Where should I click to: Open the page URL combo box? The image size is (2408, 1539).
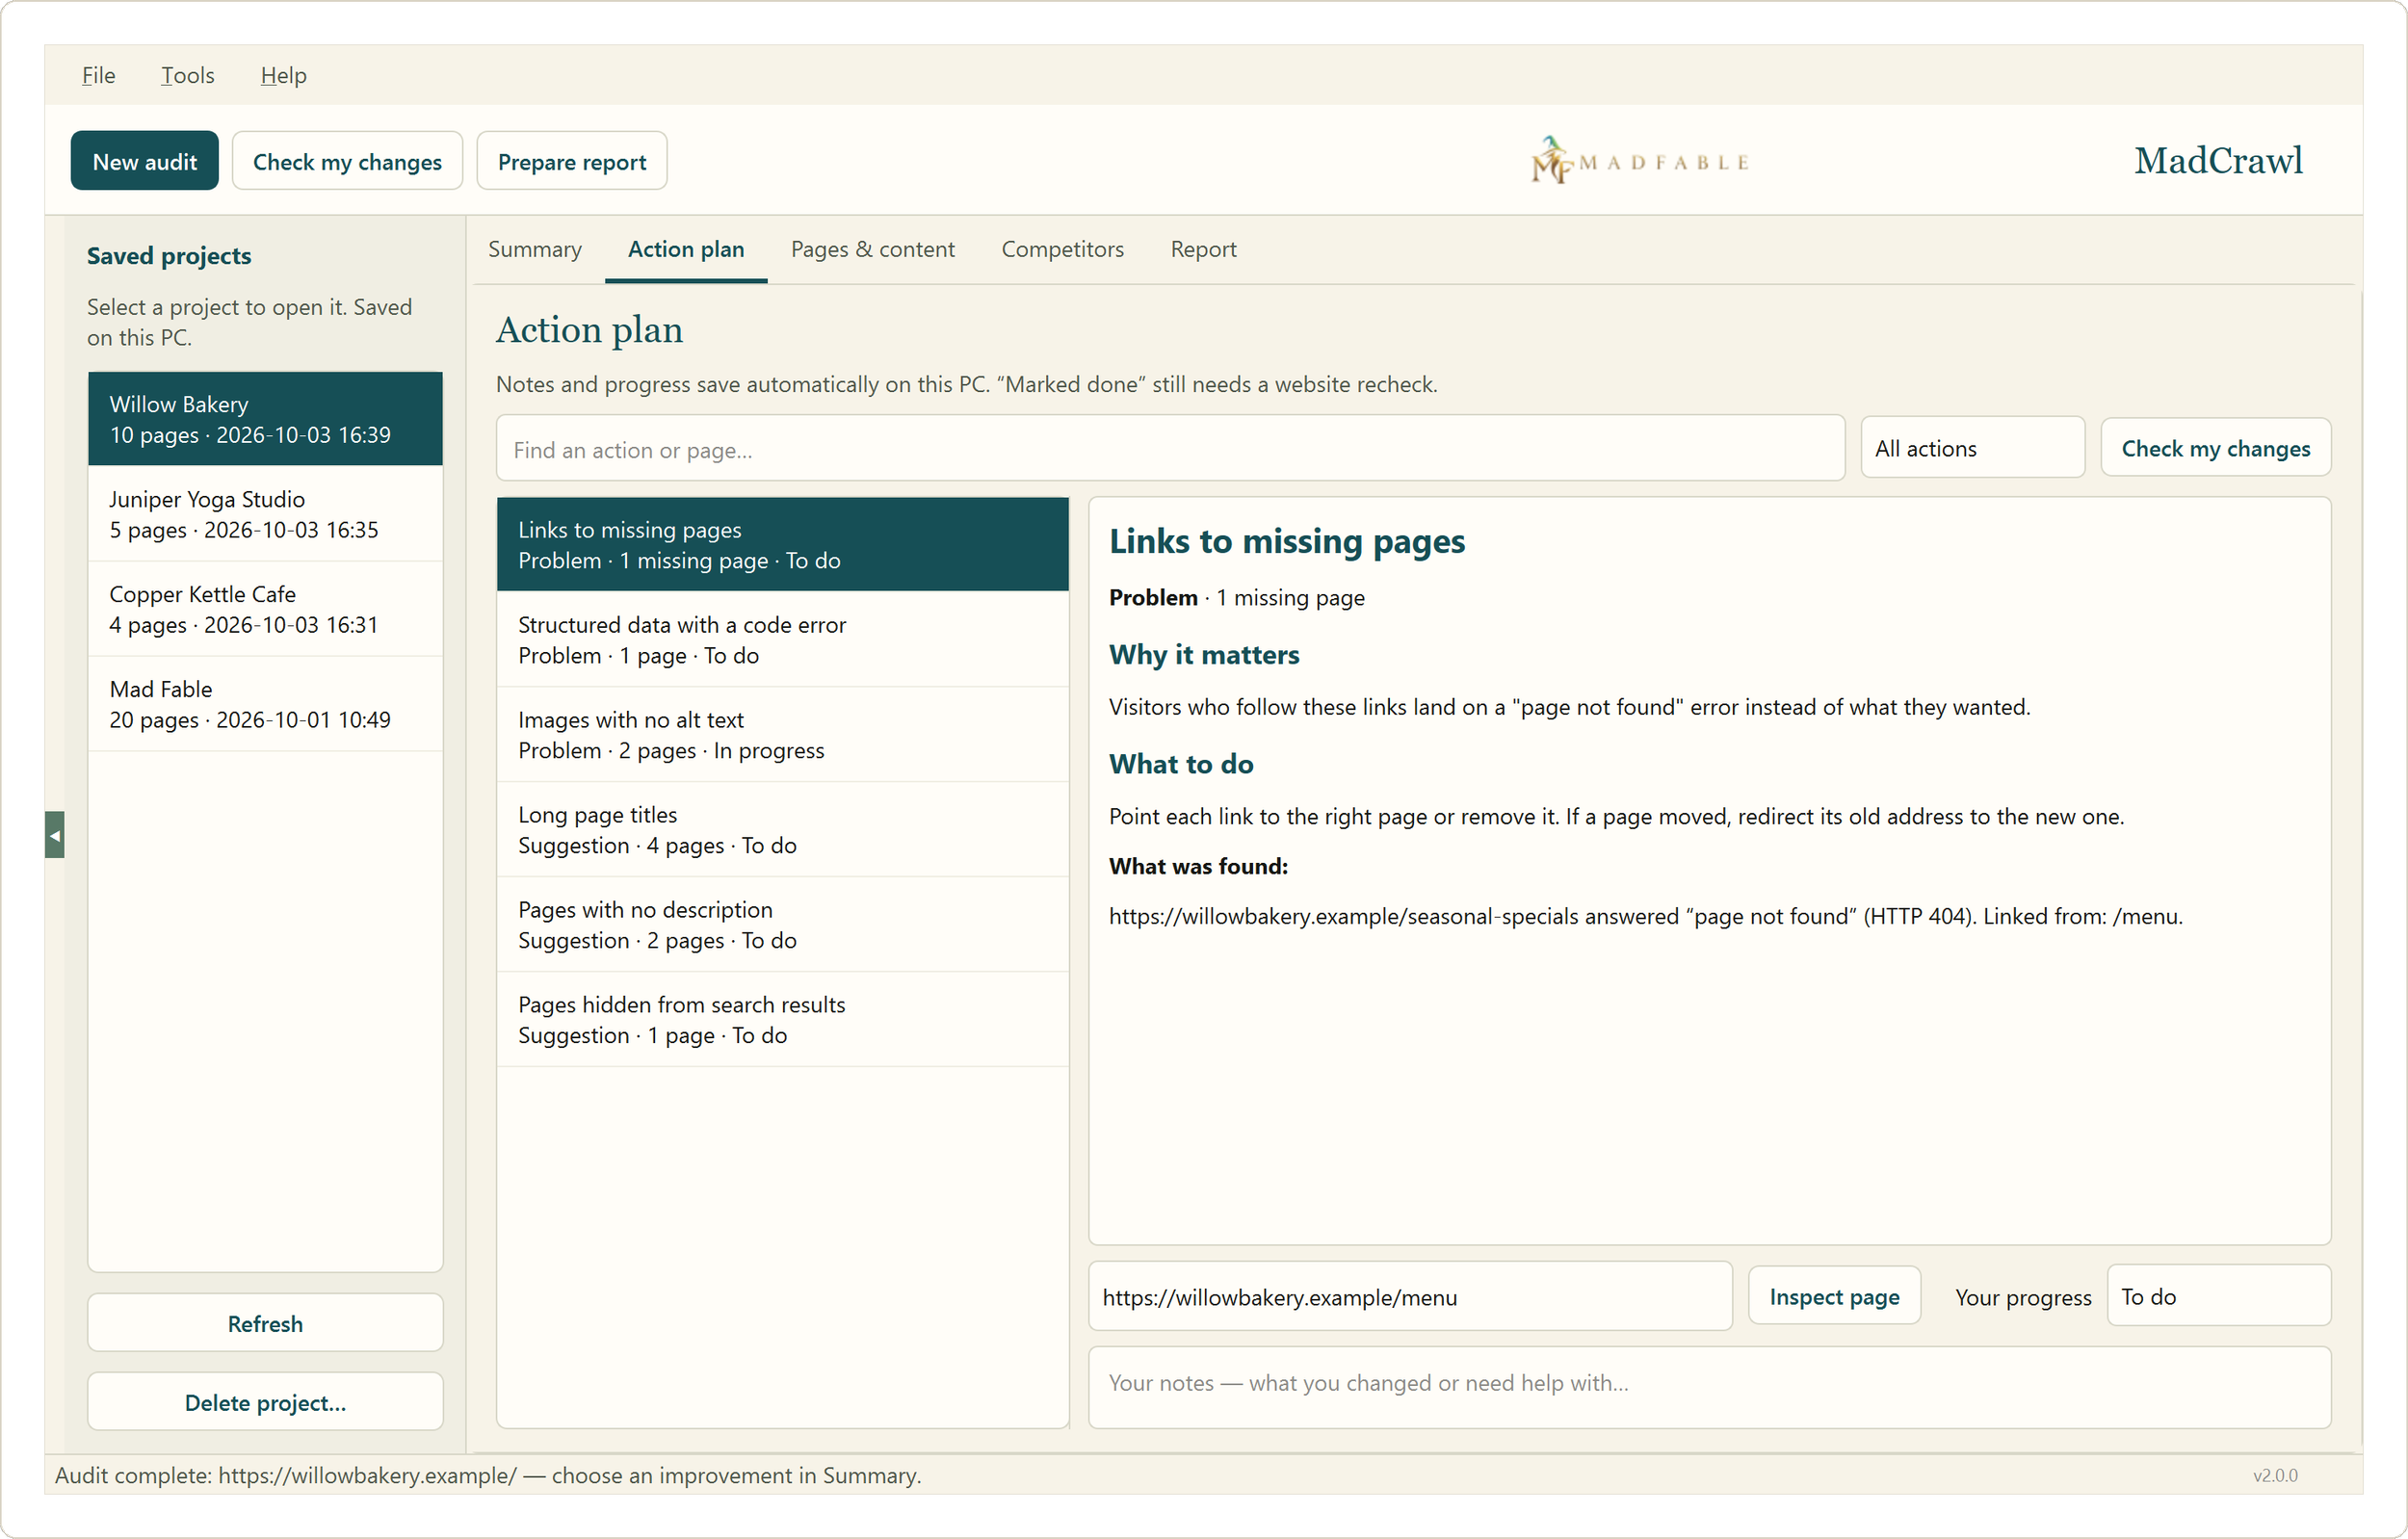[1410, 1297]
